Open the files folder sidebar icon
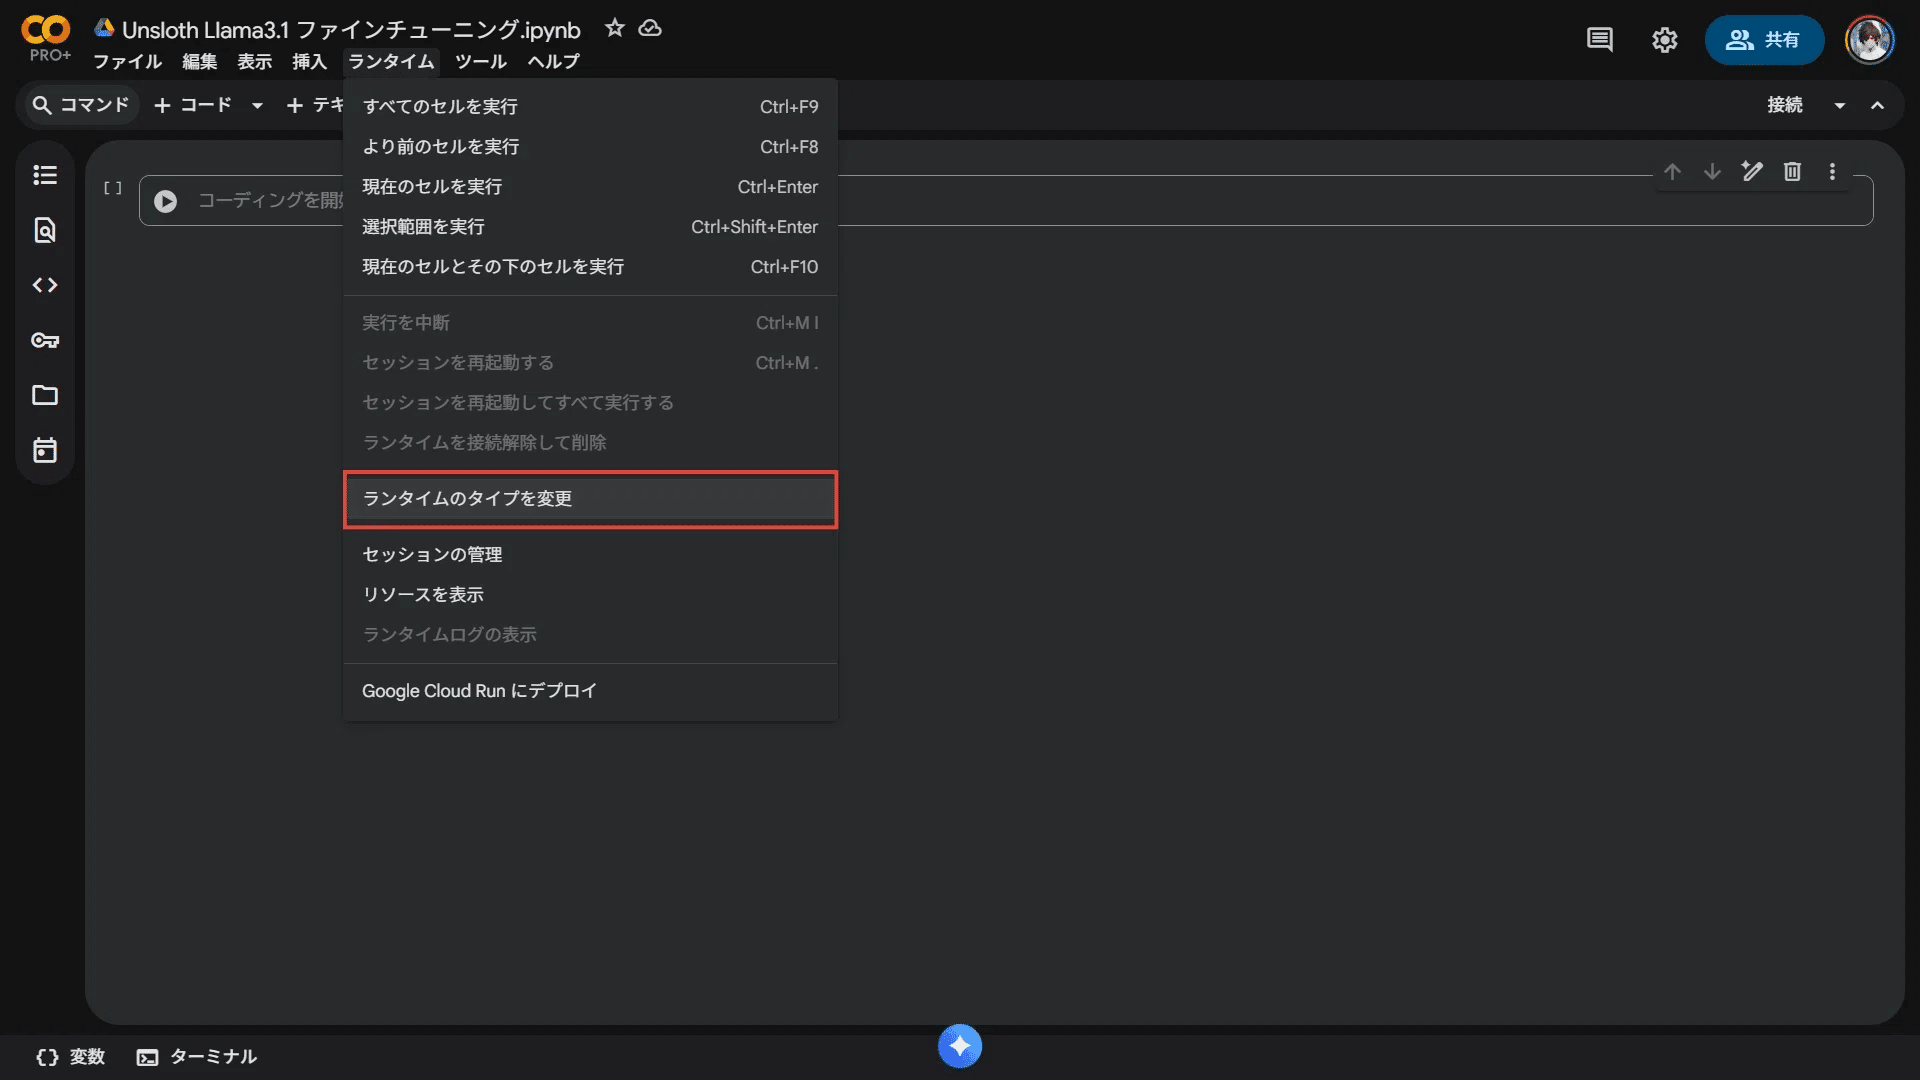 (x=45, y=395)
